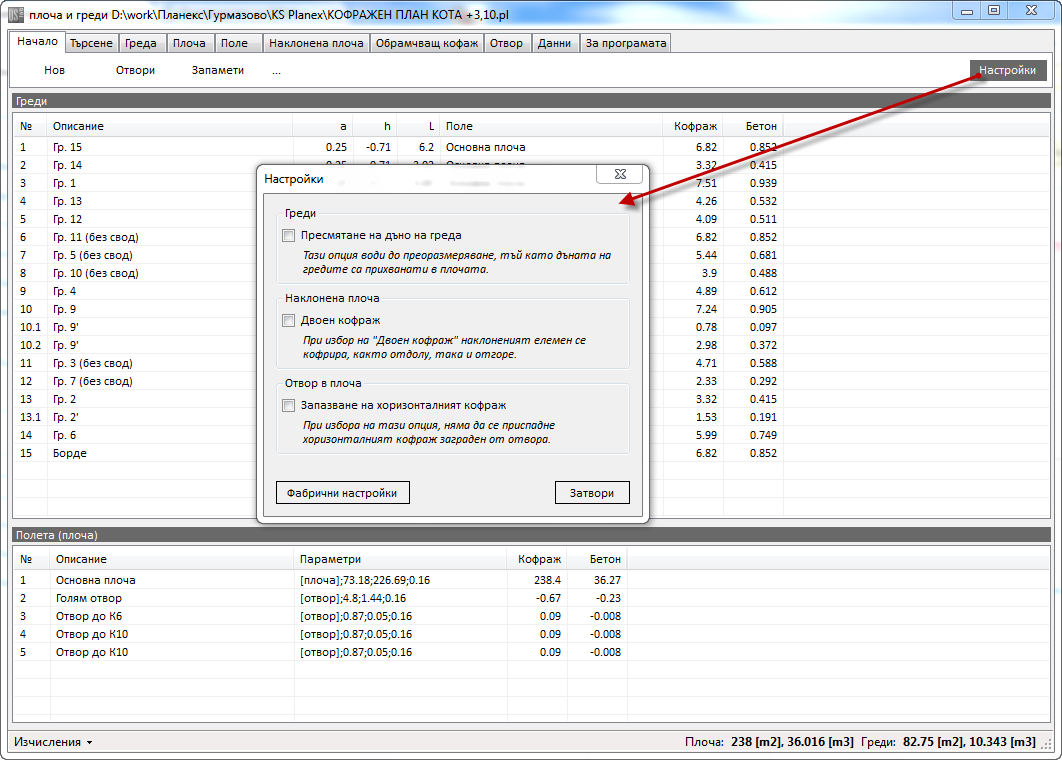Viewport: 1062px width, 760px height.
Task: Click the '...' toolbar item
Action: point(276,71)
